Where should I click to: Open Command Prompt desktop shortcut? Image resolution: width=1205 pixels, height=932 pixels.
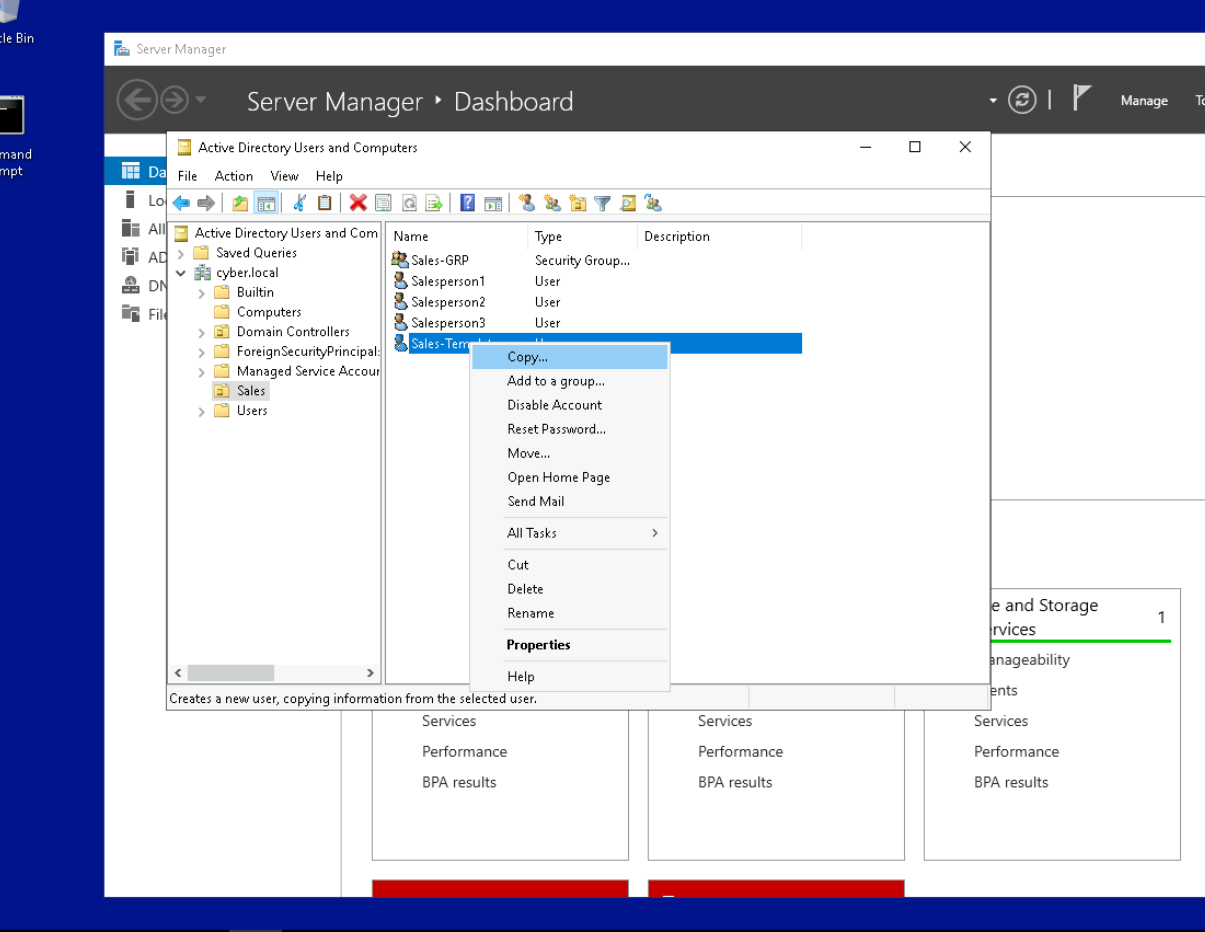click(10, 137)
